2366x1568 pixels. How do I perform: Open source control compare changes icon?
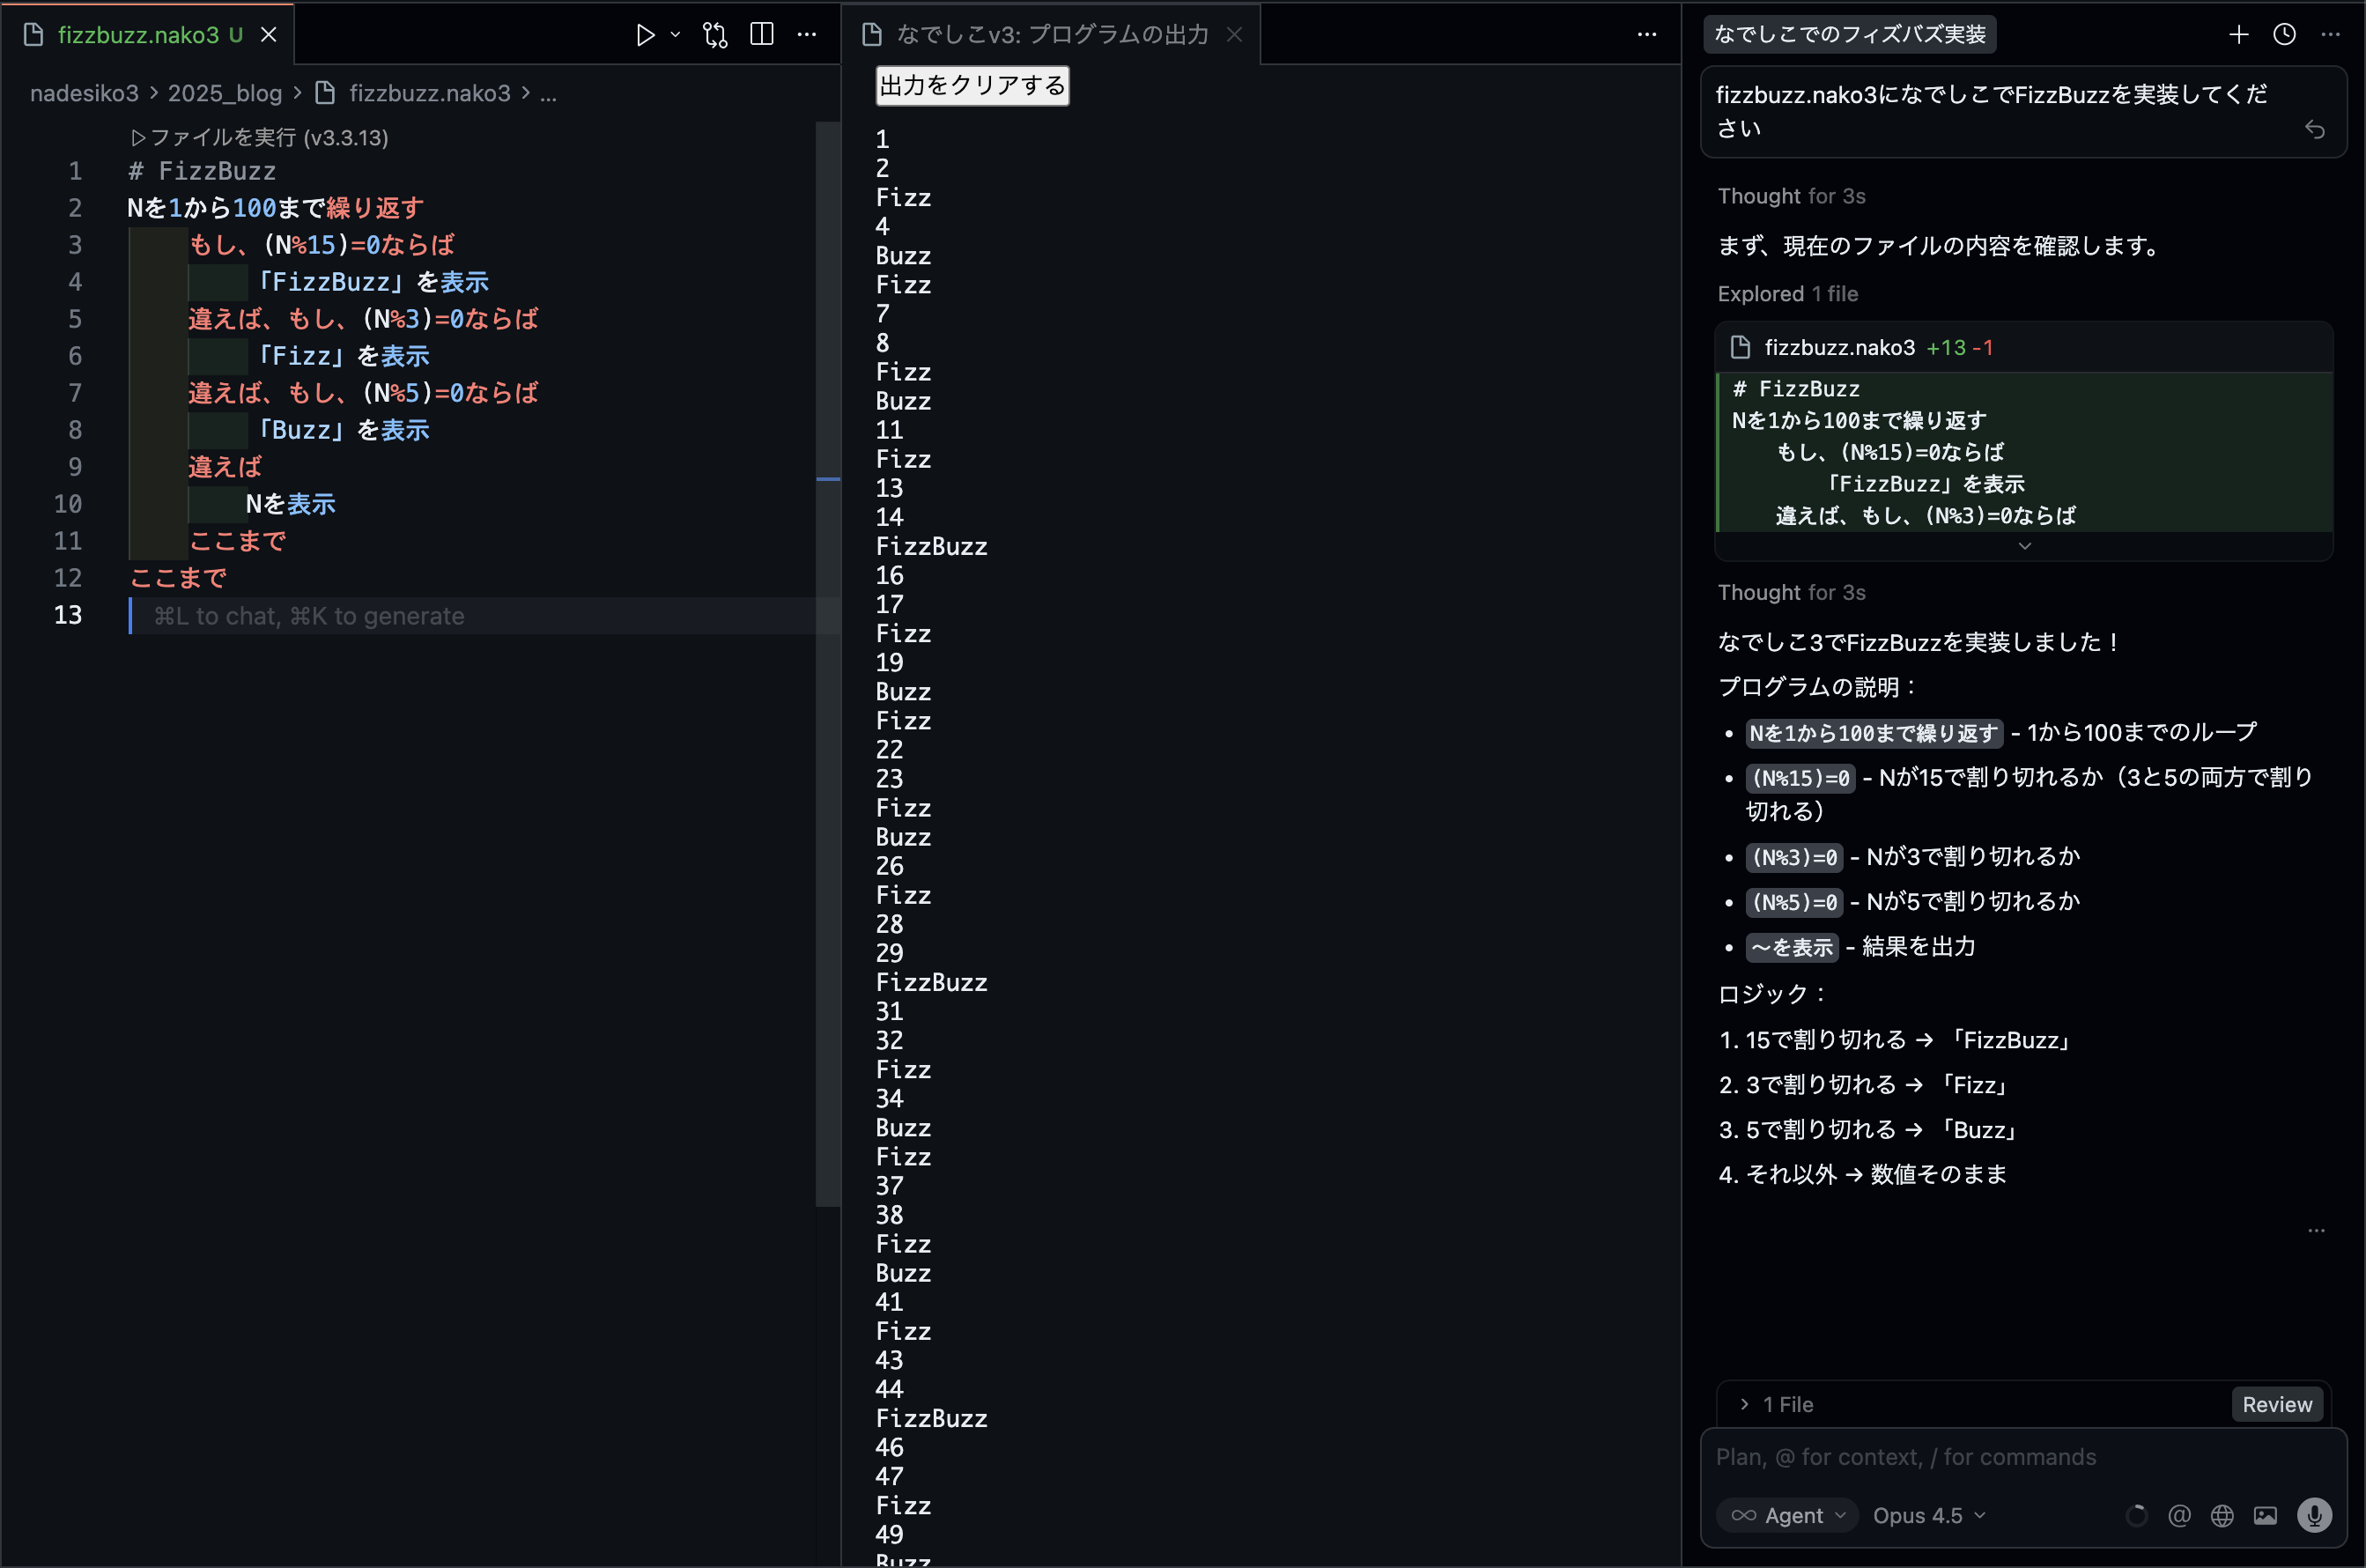click(x=715, y=33)
